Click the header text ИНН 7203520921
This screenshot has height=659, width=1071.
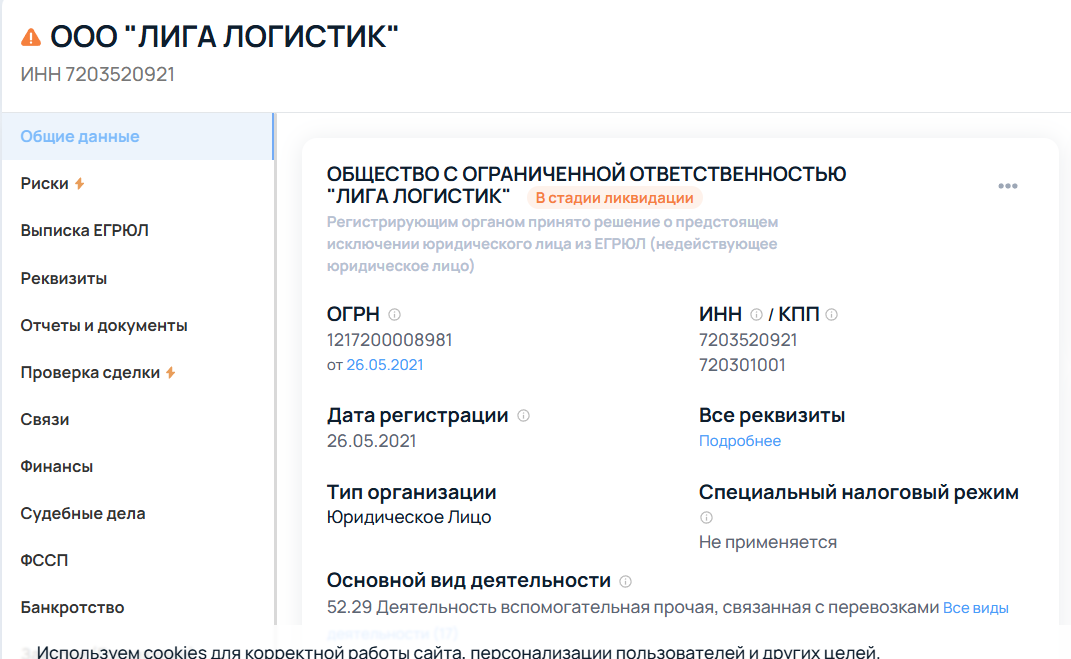tap(98, 74)
